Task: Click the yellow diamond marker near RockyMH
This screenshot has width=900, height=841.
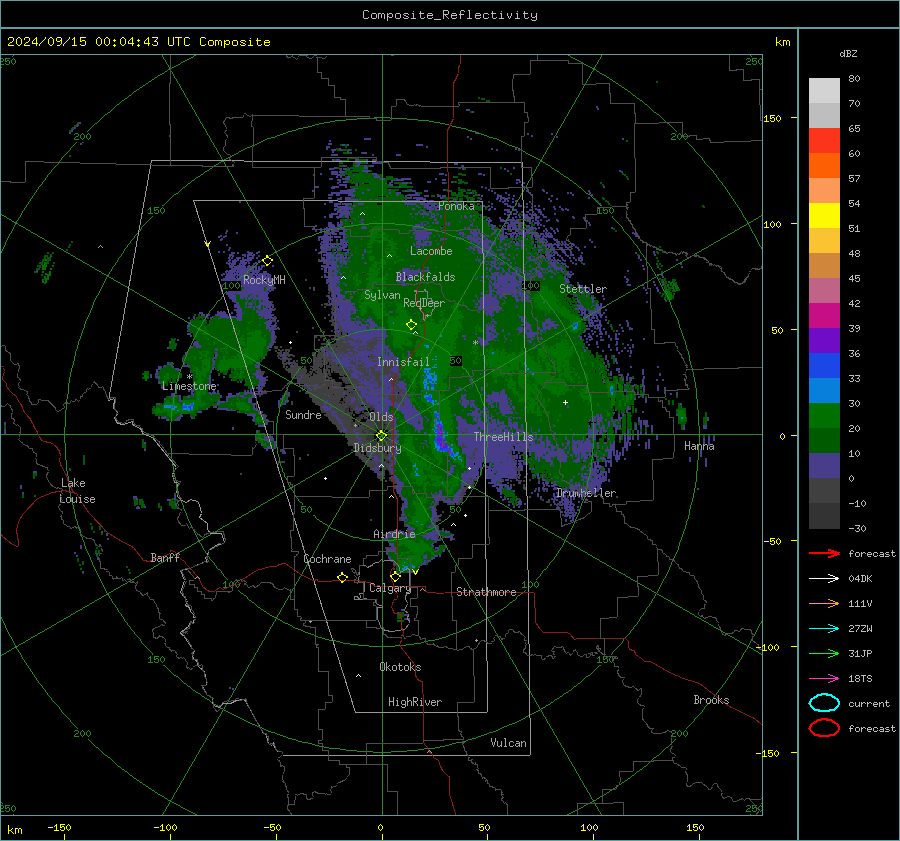Action: point(267,261)
